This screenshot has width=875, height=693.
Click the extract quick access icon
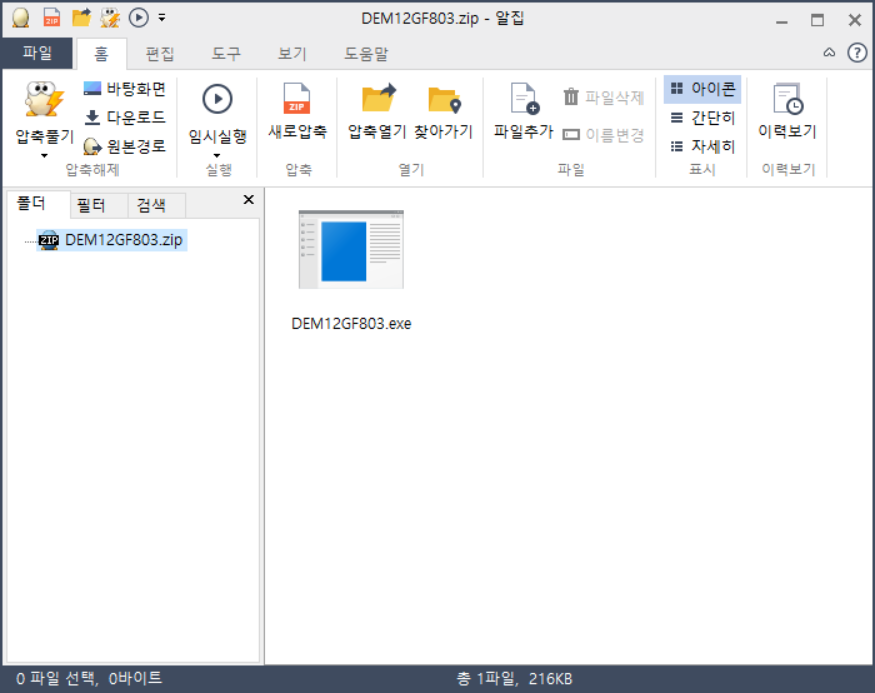tap(110, 18)
